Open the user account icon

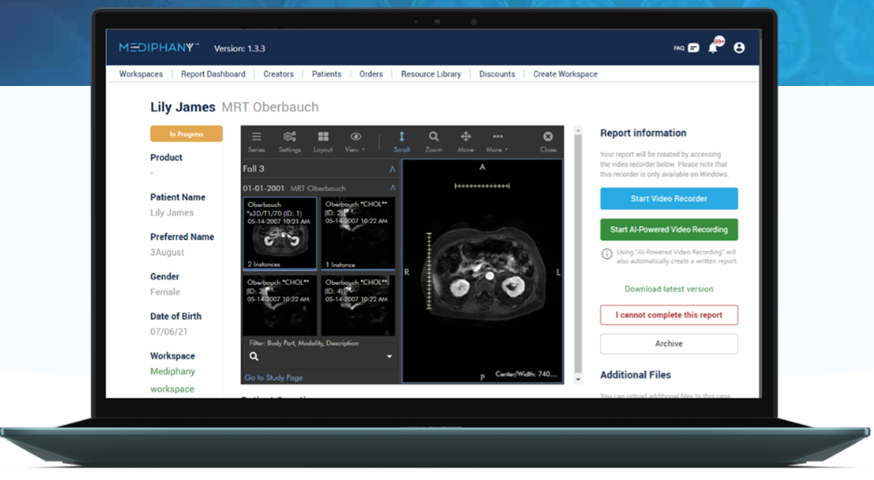(x=739, y=48)
